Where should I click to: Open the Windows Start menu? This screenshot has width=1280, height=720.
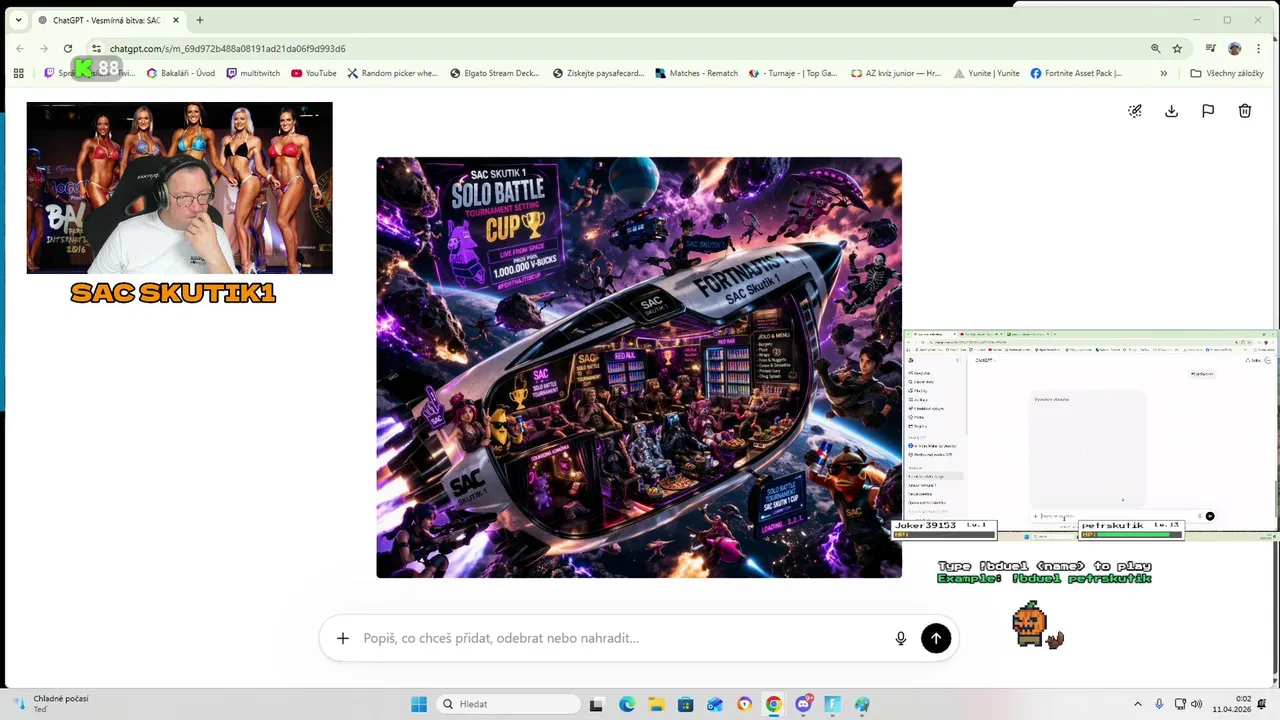coord(419,704)
